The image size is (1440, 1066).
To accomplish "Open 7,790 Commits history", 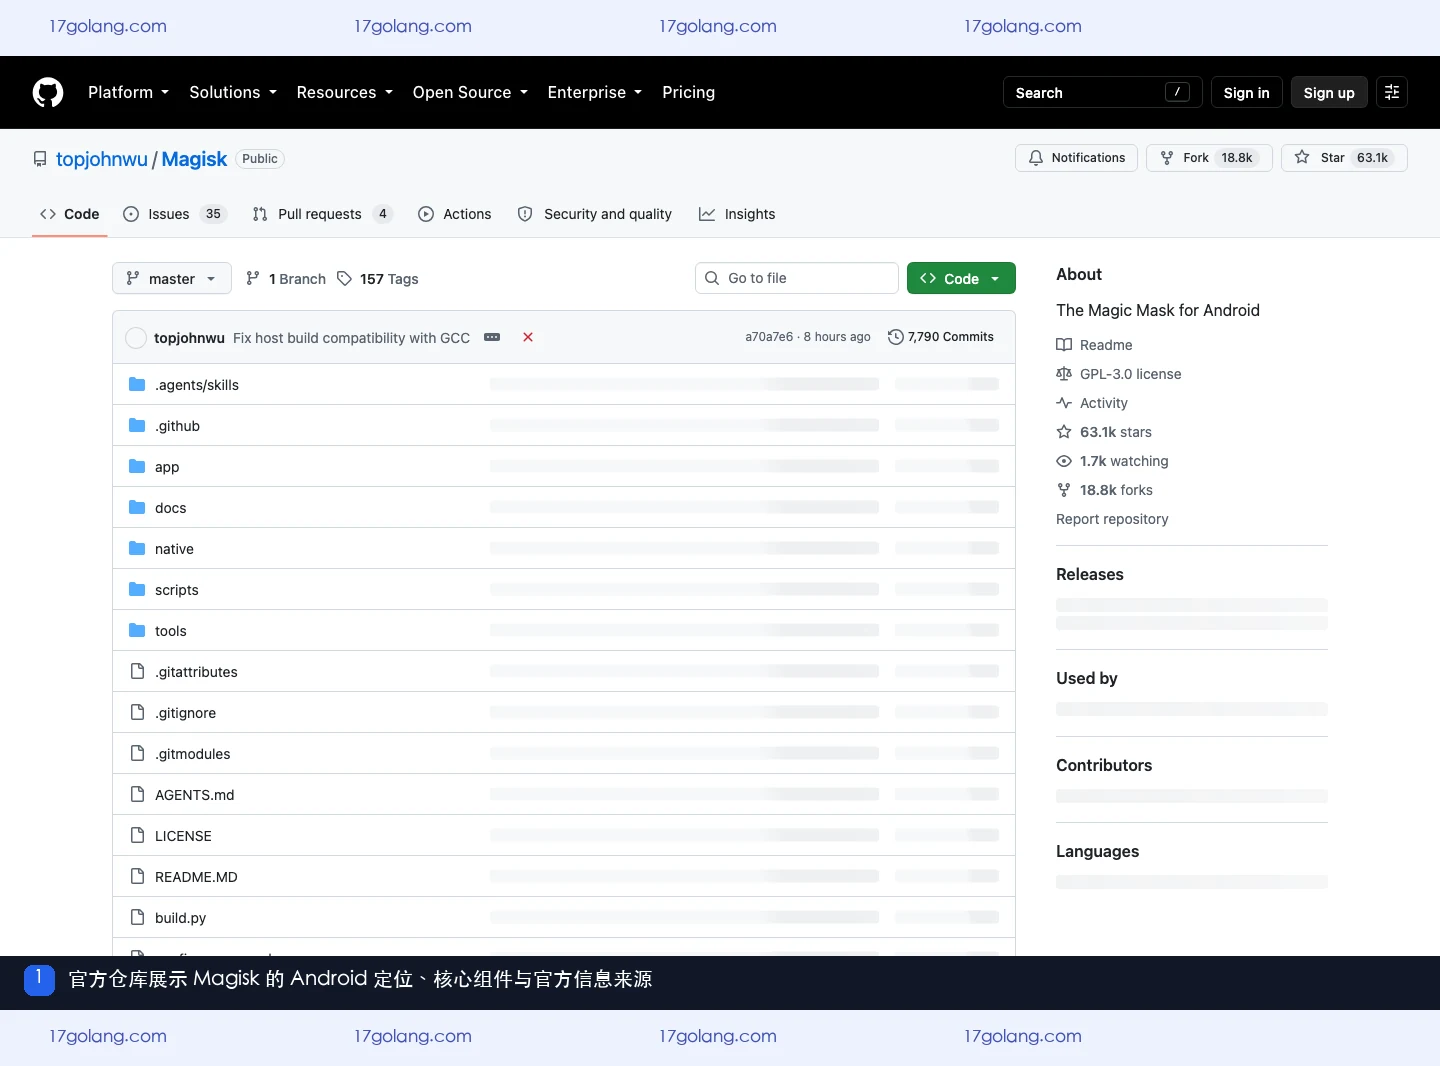I will pos(941,337).
